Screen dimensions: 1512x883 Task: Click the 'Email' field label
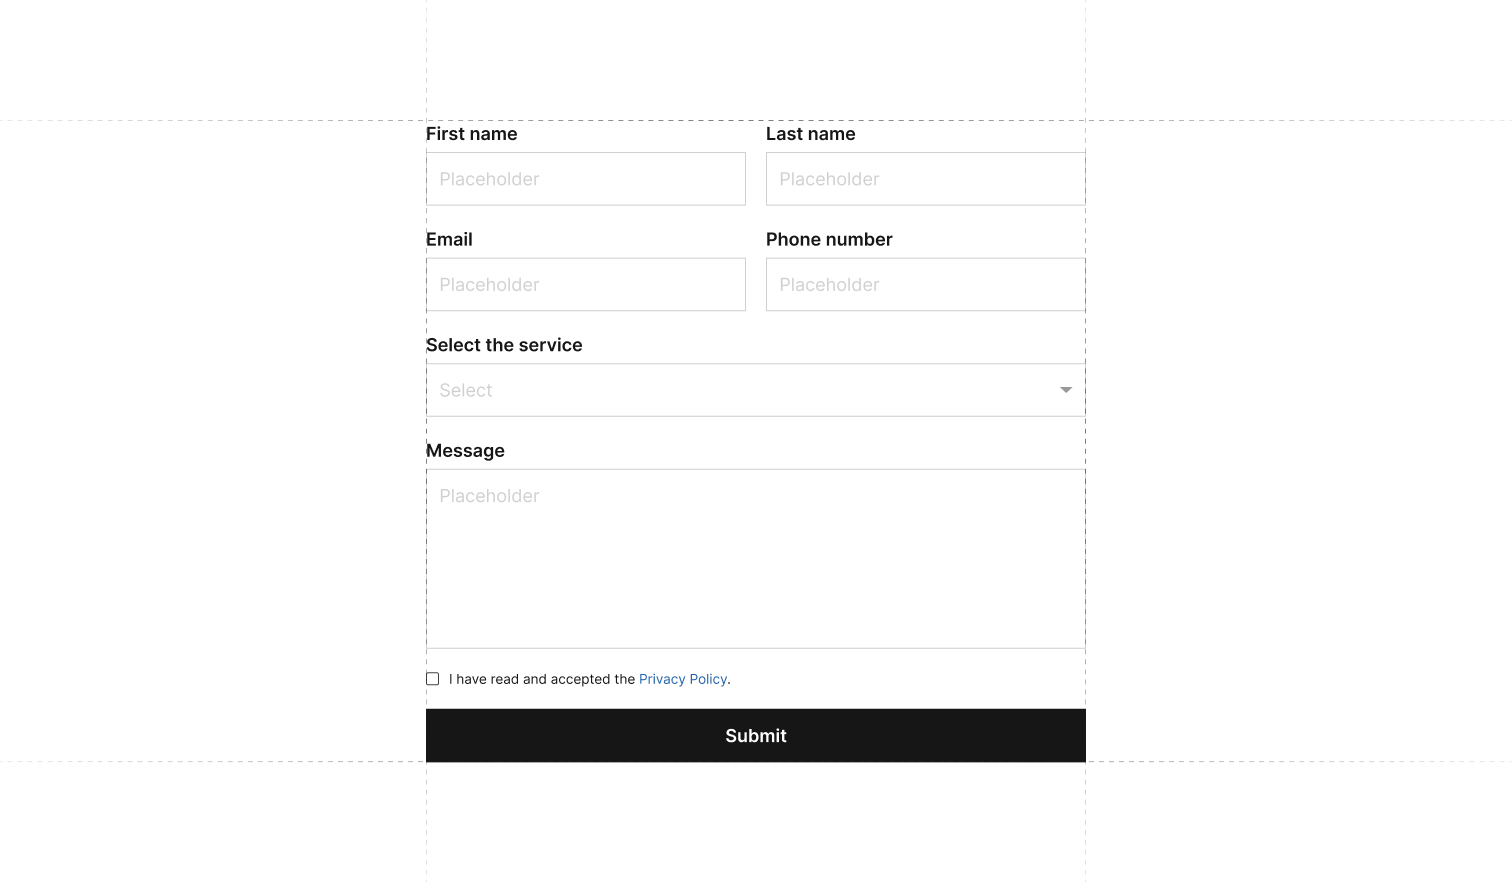point(450,240)
